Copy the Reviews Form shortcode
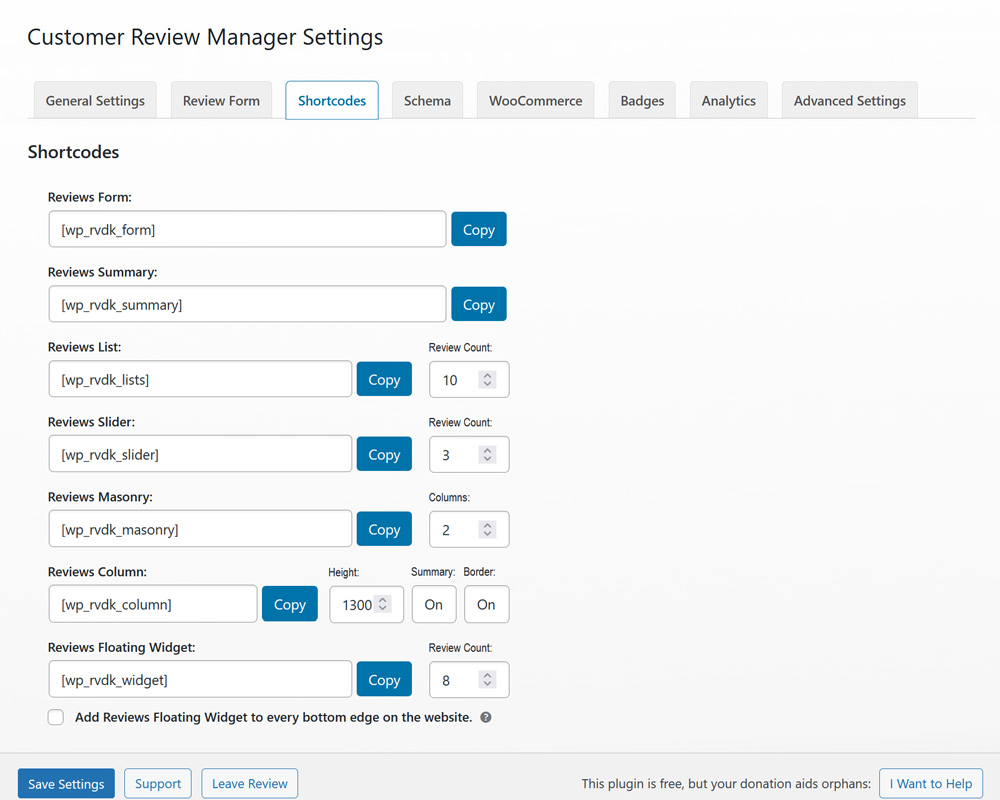This screenshot has height=800, width=1000. (x=478, y=229)
